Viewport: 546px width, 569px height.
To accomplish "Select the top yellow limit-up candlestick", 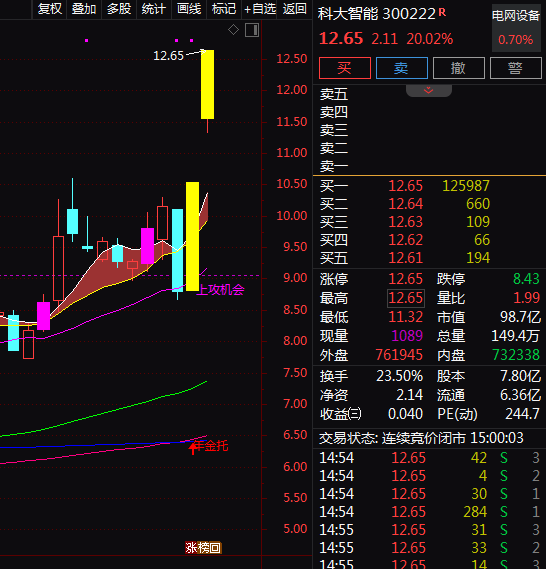I will [x=208, y=85].
